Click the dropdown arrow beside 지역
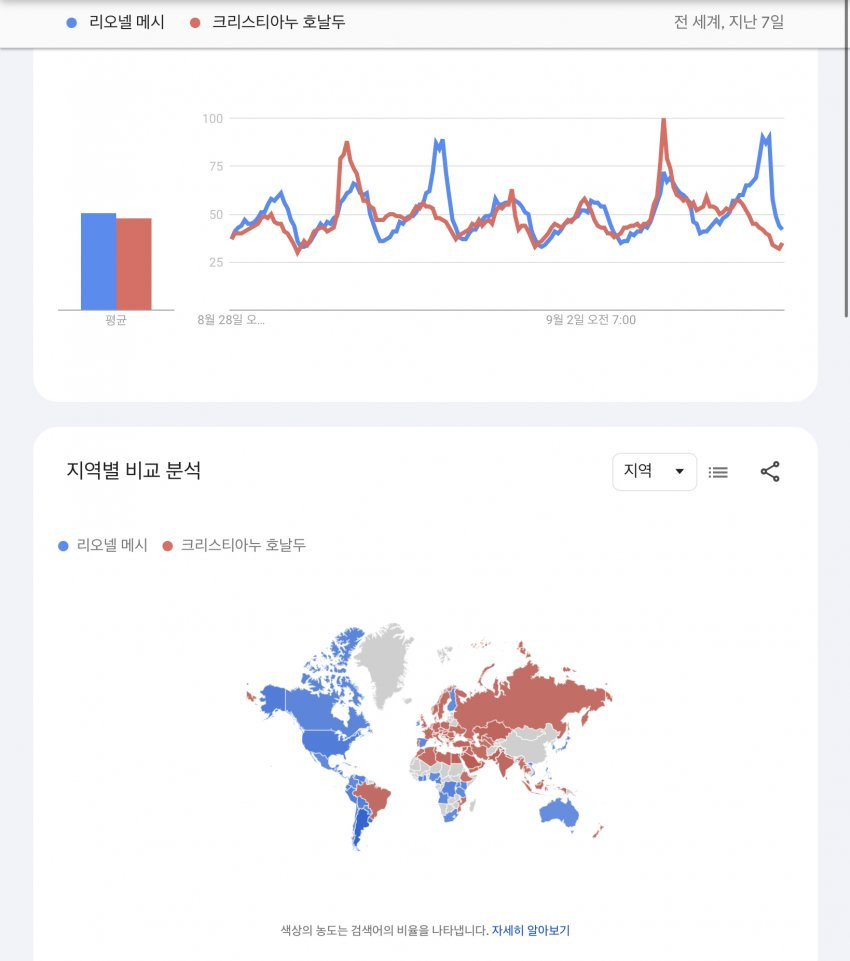Screen dimensions: 850x961 [679, 471]
